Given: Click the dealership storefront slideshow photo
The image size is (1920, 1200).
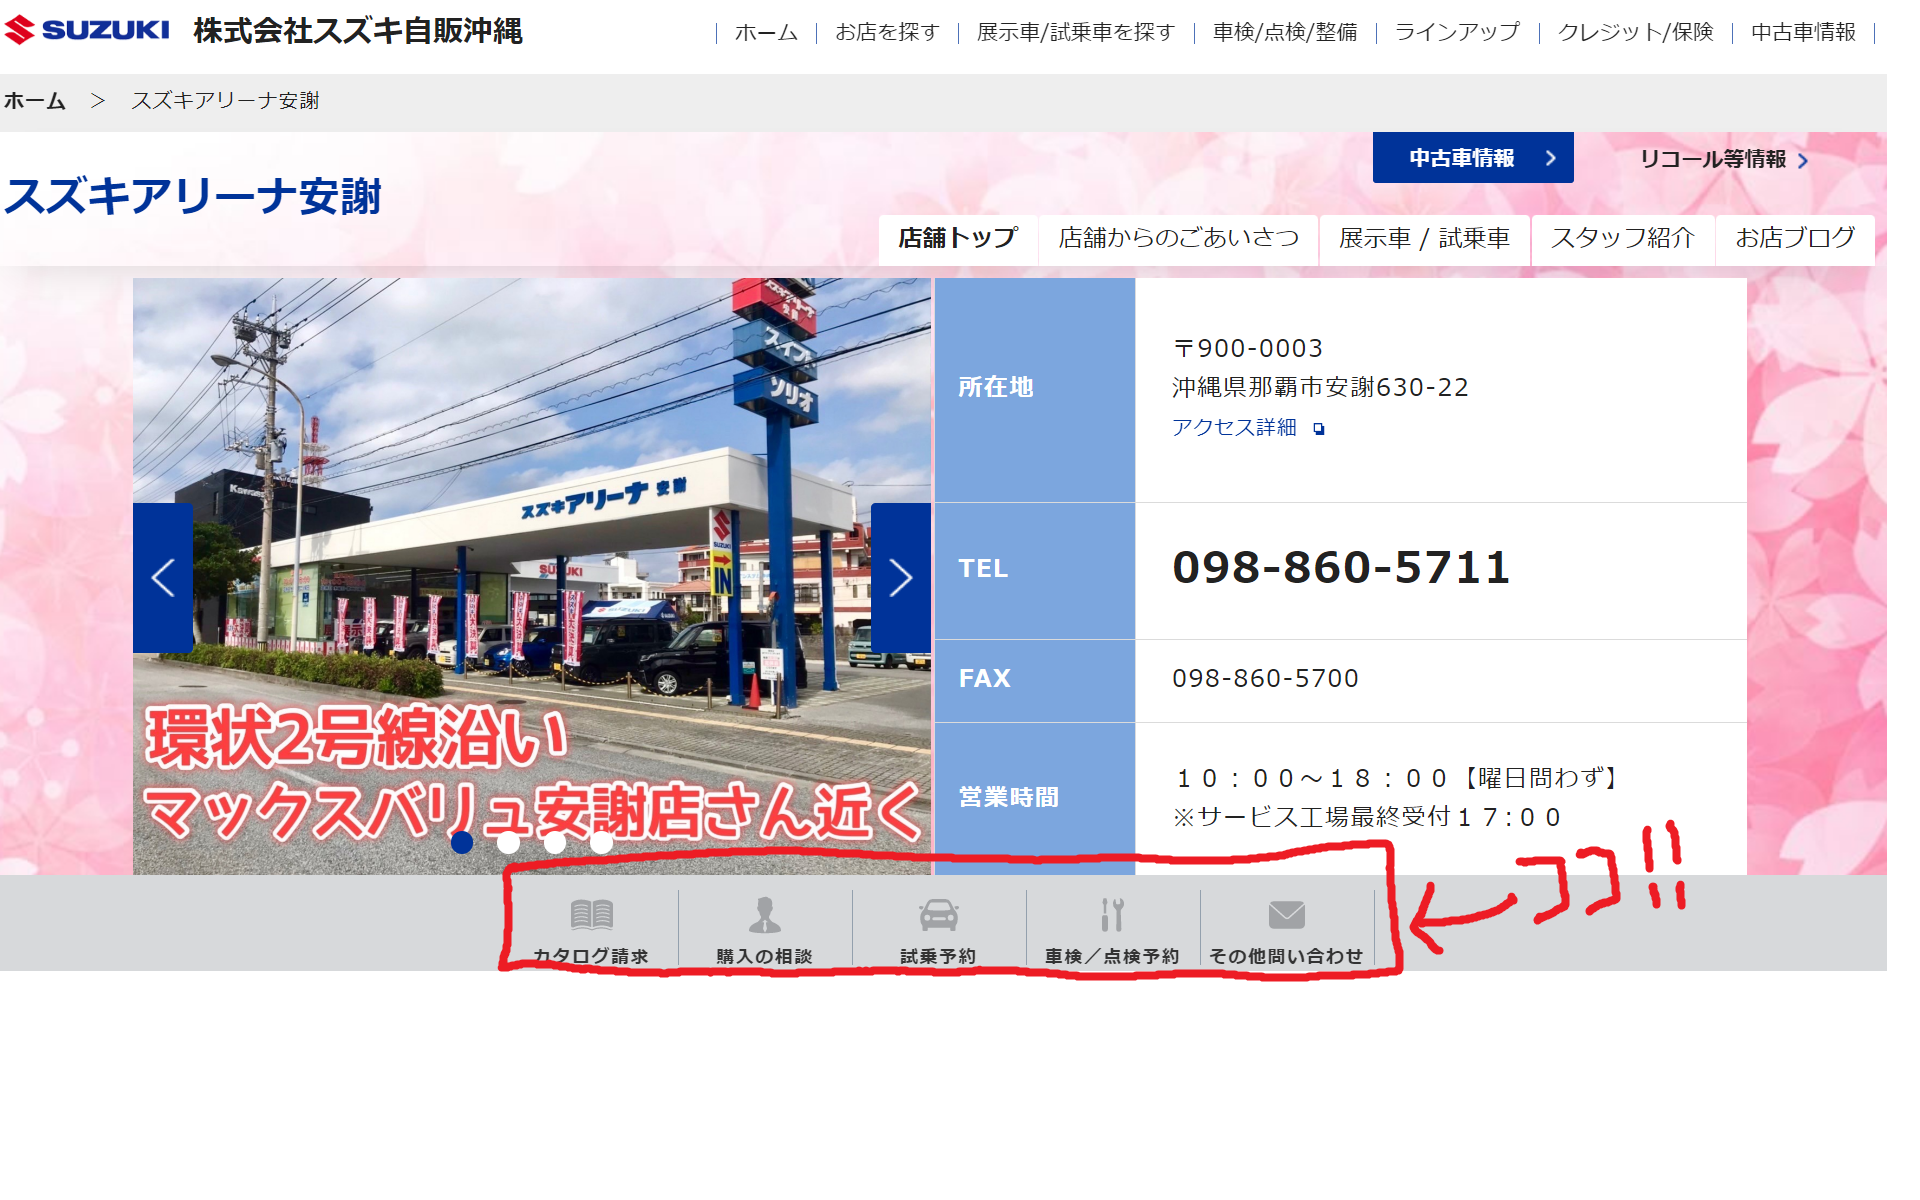Looking at the screenshot, I should point(532,576).
